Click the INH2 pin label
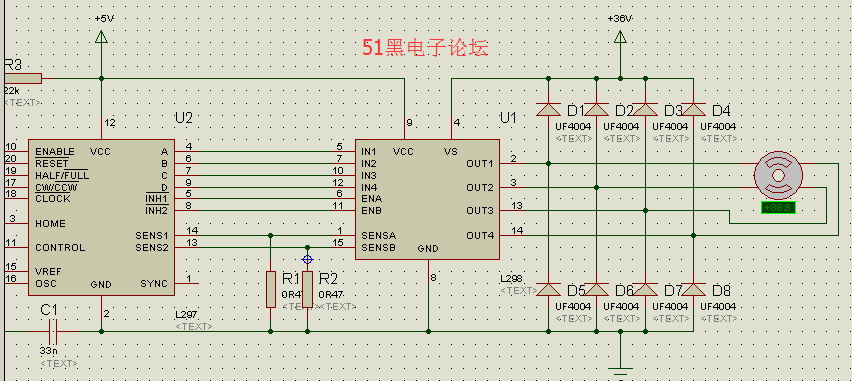The image size is (852, 381). click(156, 210)
